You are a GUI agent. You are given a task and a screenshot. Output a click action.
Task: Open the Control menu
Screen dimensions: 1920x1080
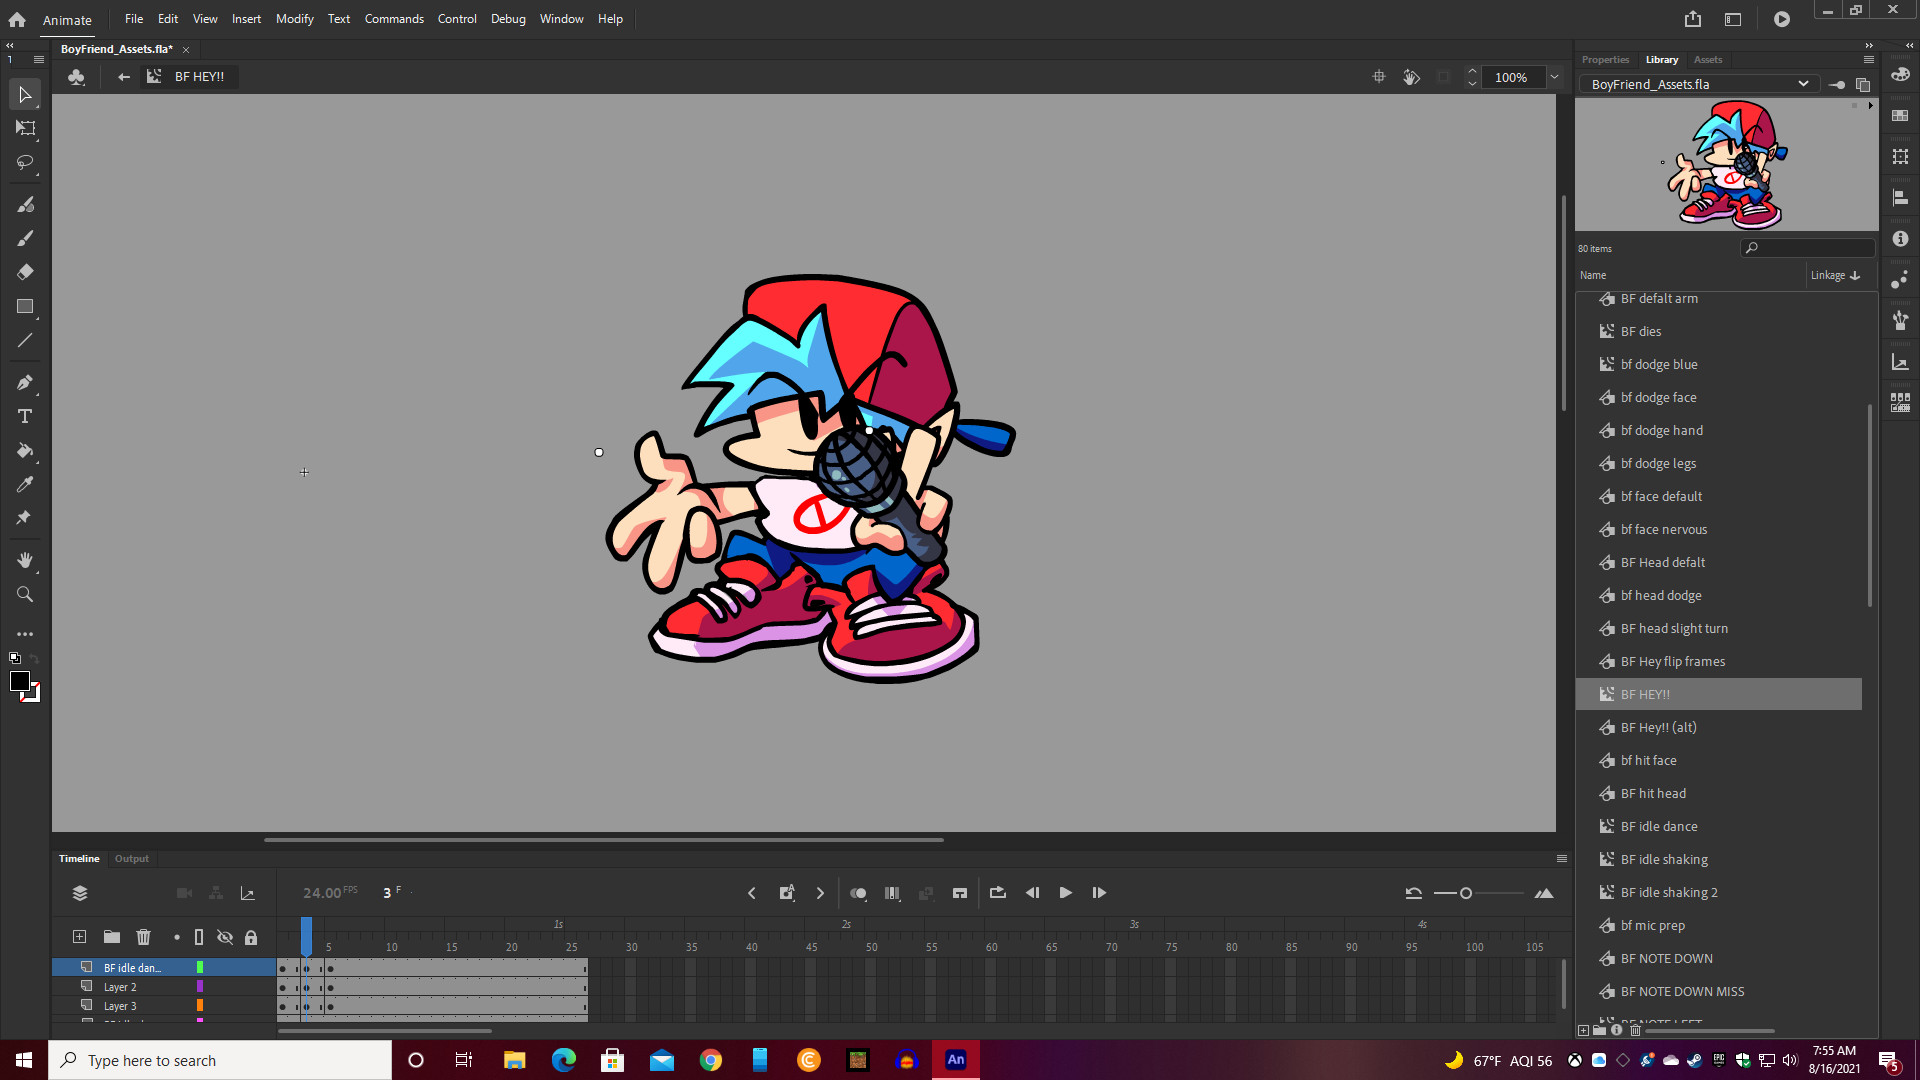pos(457,19)
